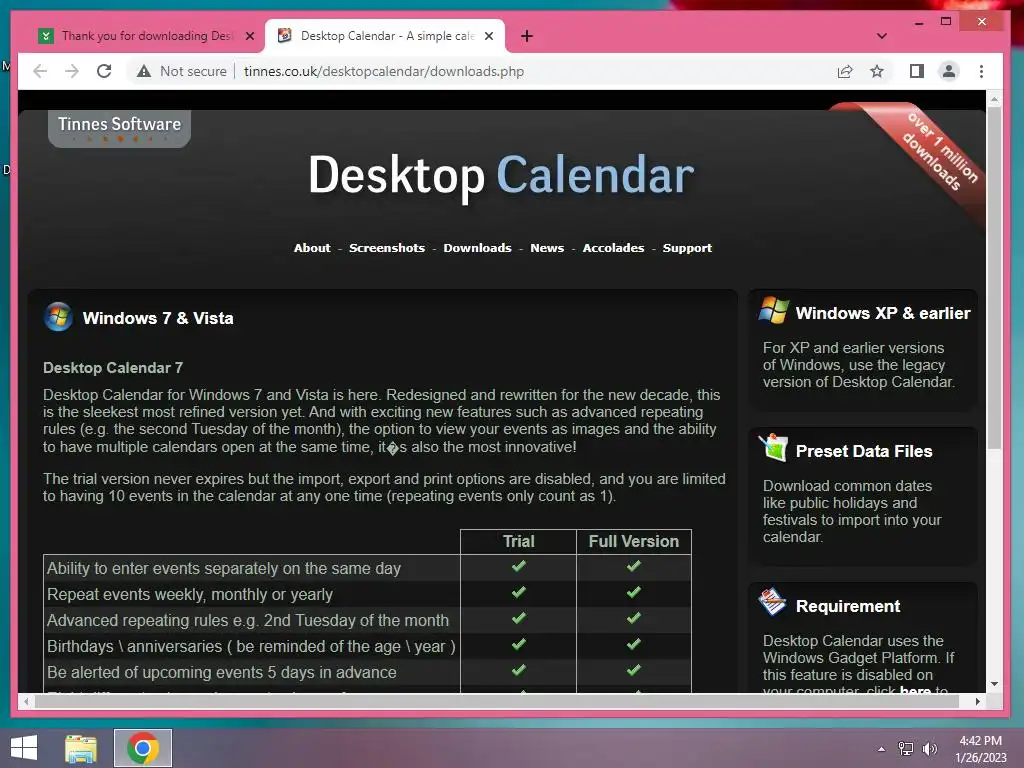Click the Windows XP flag icon

(x=774, y=310)
